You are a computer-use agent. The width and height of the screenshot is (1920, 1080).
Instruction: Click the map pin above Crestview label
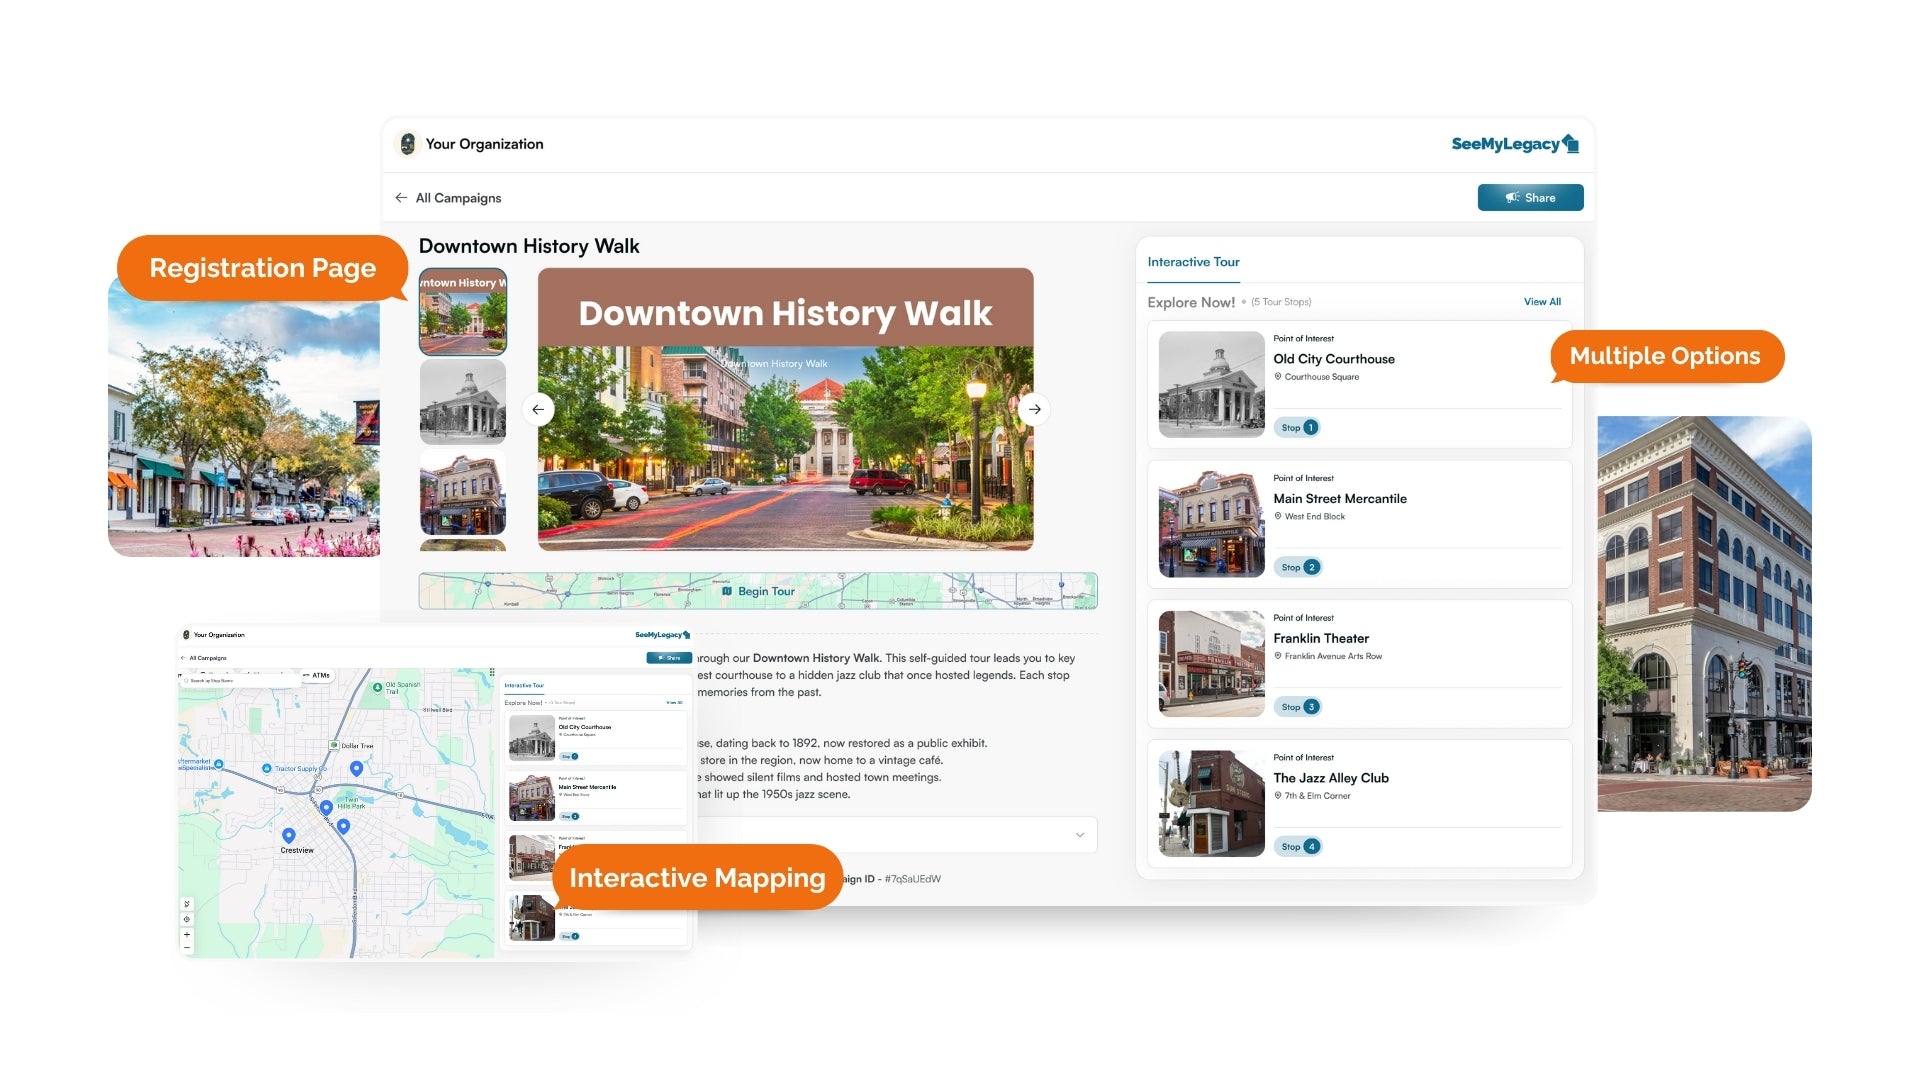point(289,835)
